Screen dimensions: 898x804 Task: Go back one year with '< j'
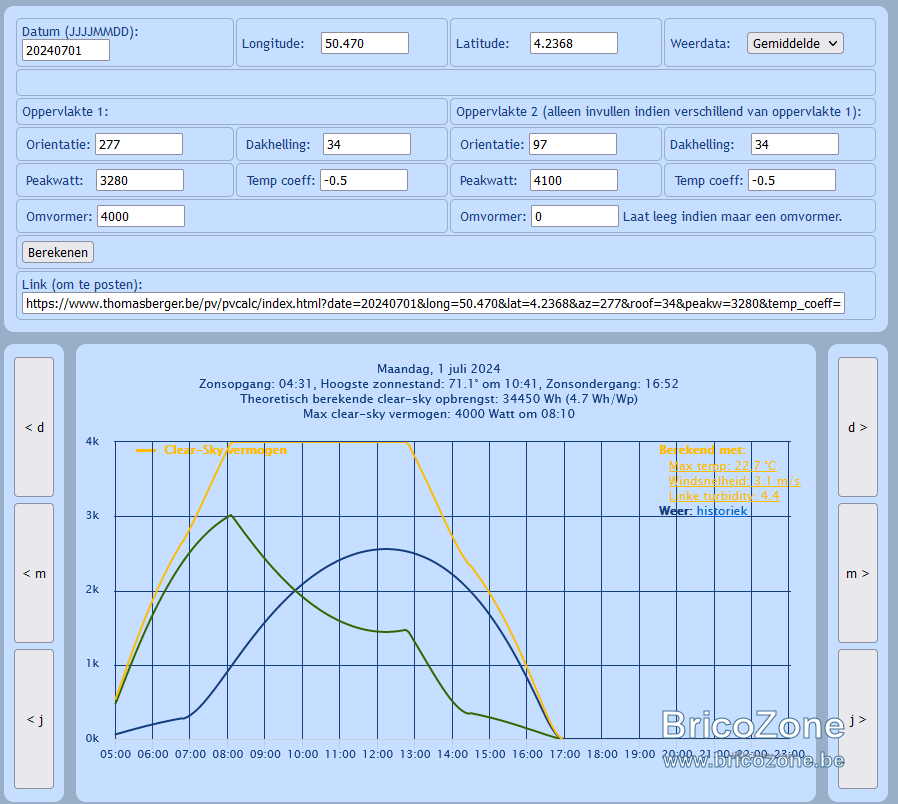(34, 719)
